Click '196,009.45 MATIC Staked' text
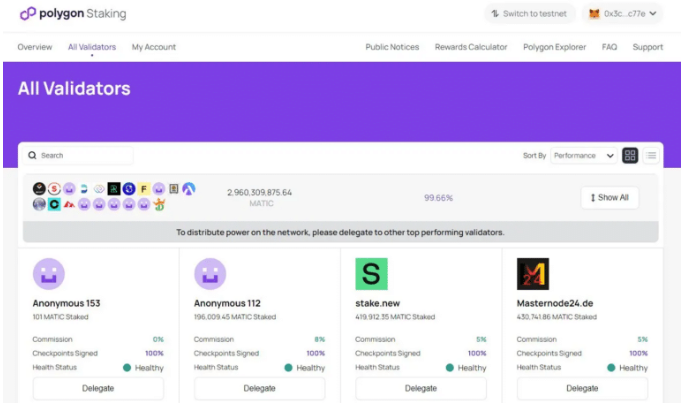696x403 pixels. tap(235, 317)
